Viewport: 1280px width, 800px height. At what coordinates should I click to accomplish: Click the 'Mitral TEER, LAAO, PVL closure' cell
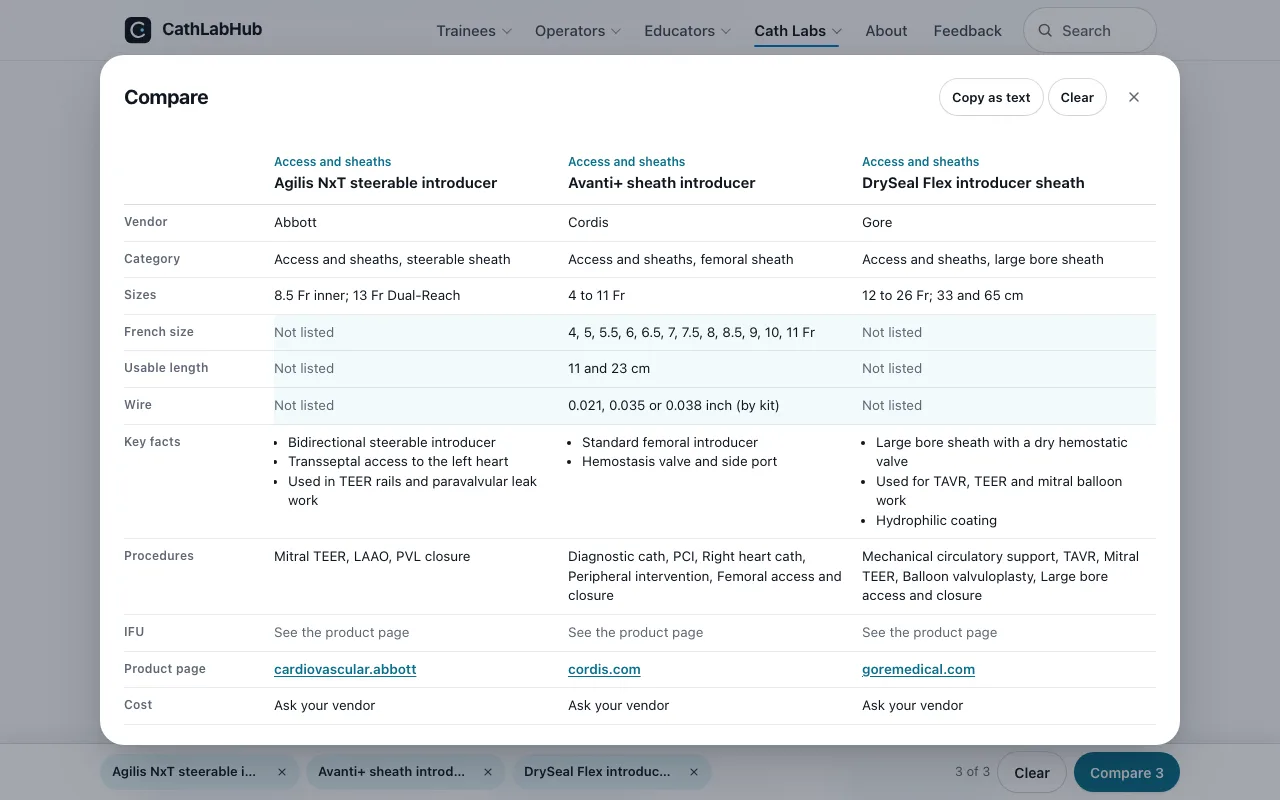tap(372, 556)
